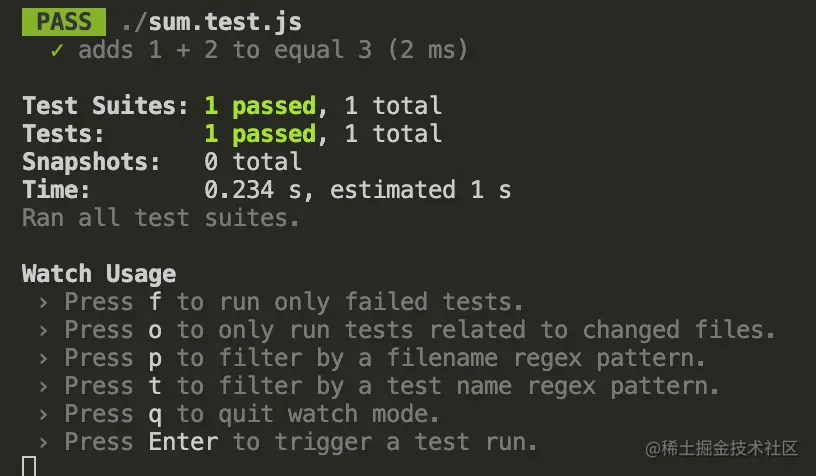Click the "Ran all test suites." line
816x476 pixels.
[x=161, y=217]
